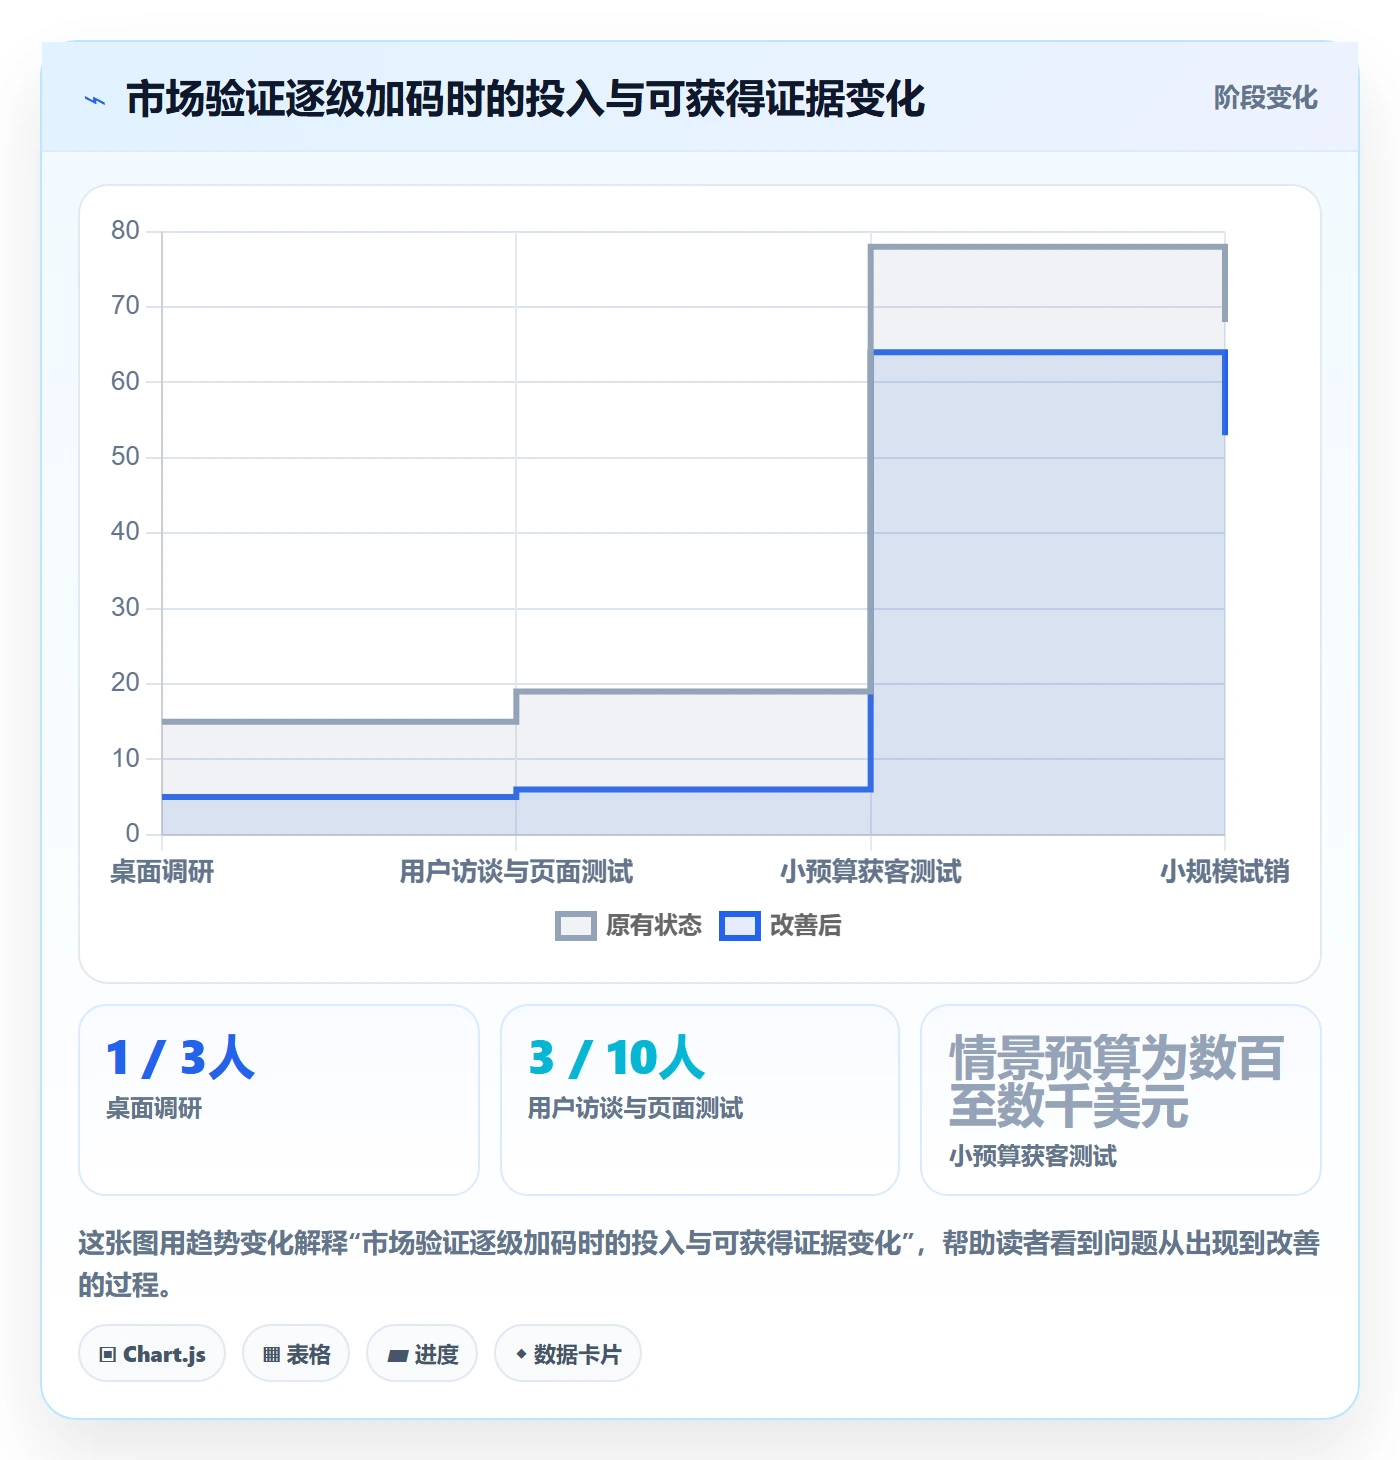1400x1460 pixels.
Task: Open the 1 / 3人 桌面调研 data card
Action: coord(279,1100)
